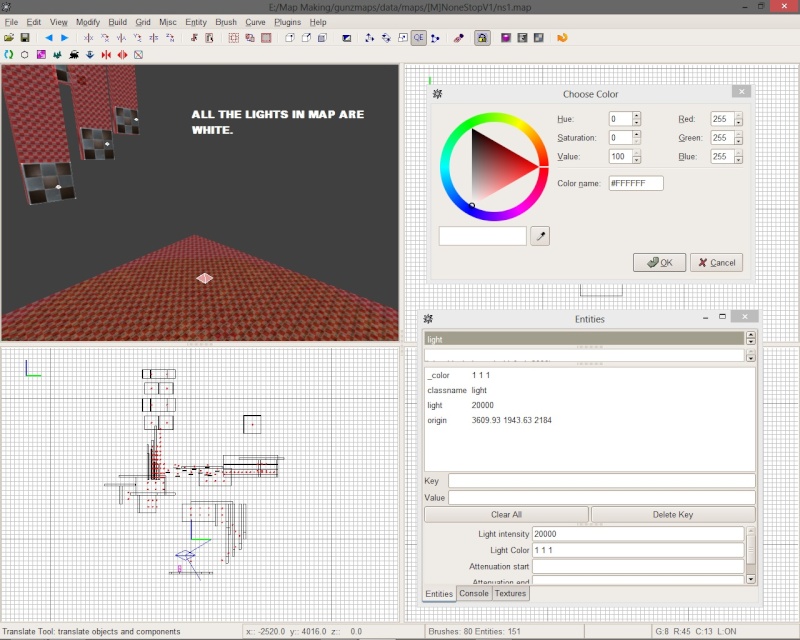
Task: Confirm color with OK button
Action: click(659, 262)
